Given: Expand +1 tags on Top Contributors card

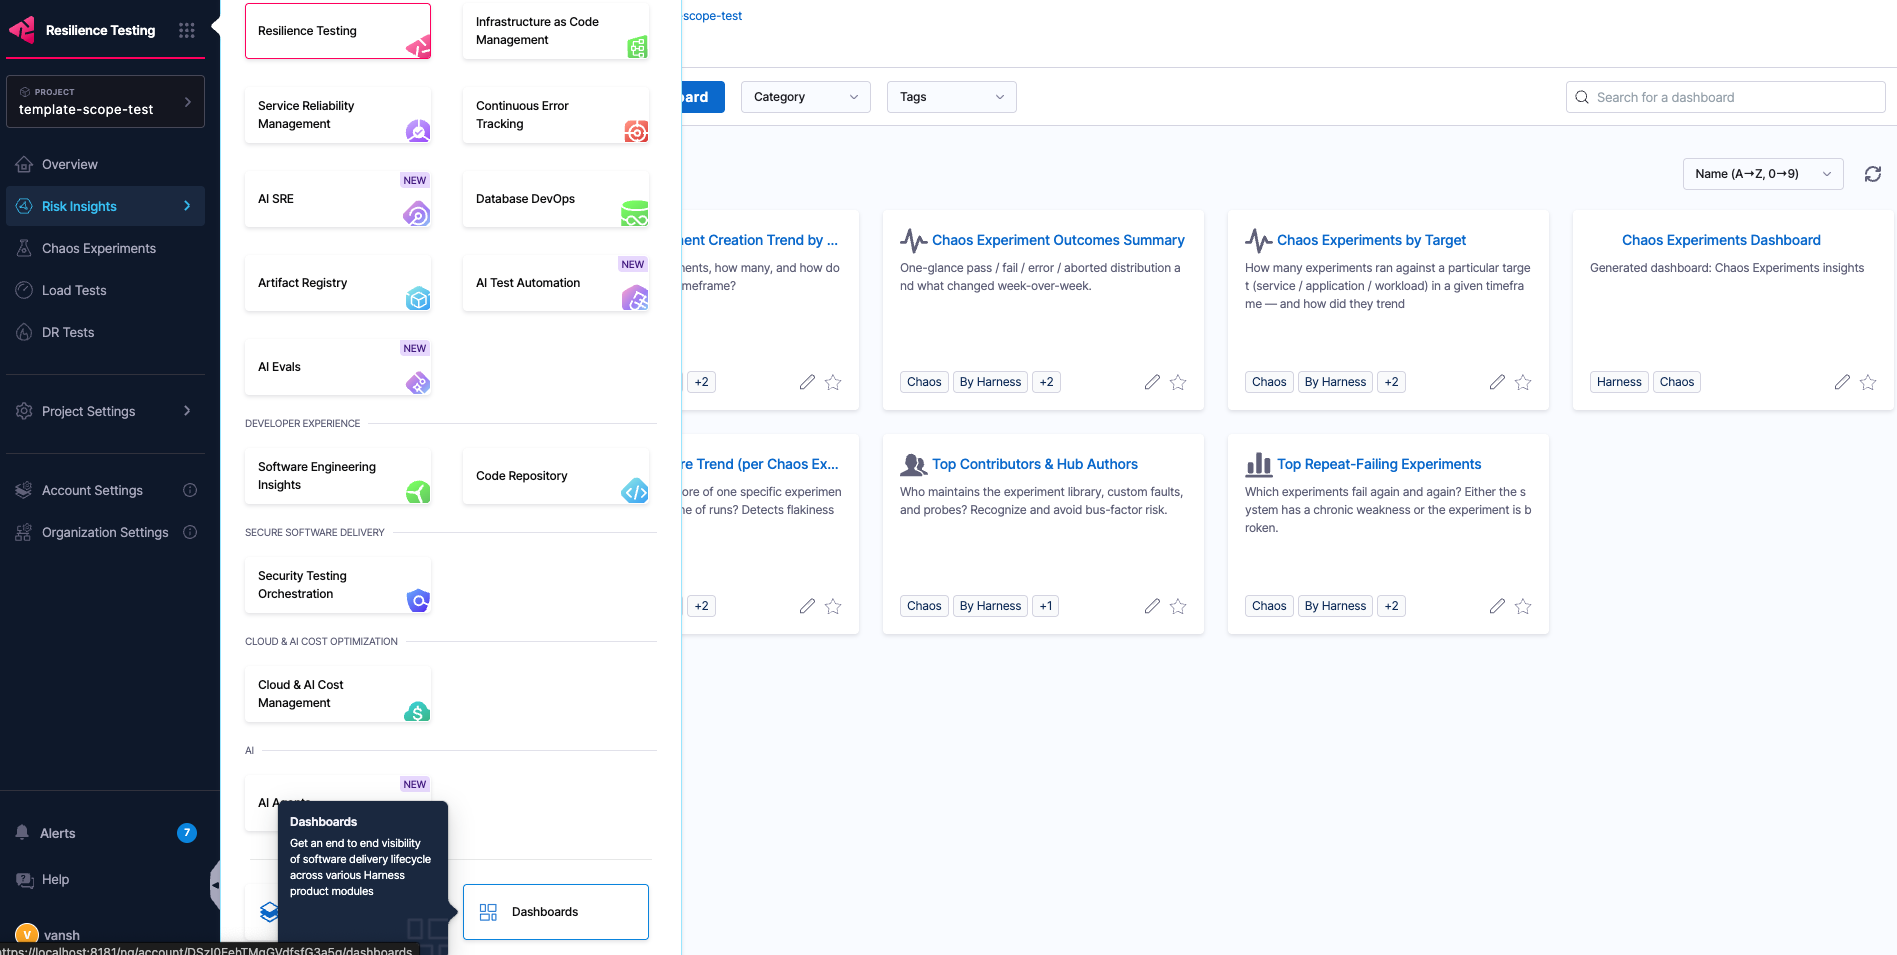Looking at the screenshot, I should (1046, 606).
